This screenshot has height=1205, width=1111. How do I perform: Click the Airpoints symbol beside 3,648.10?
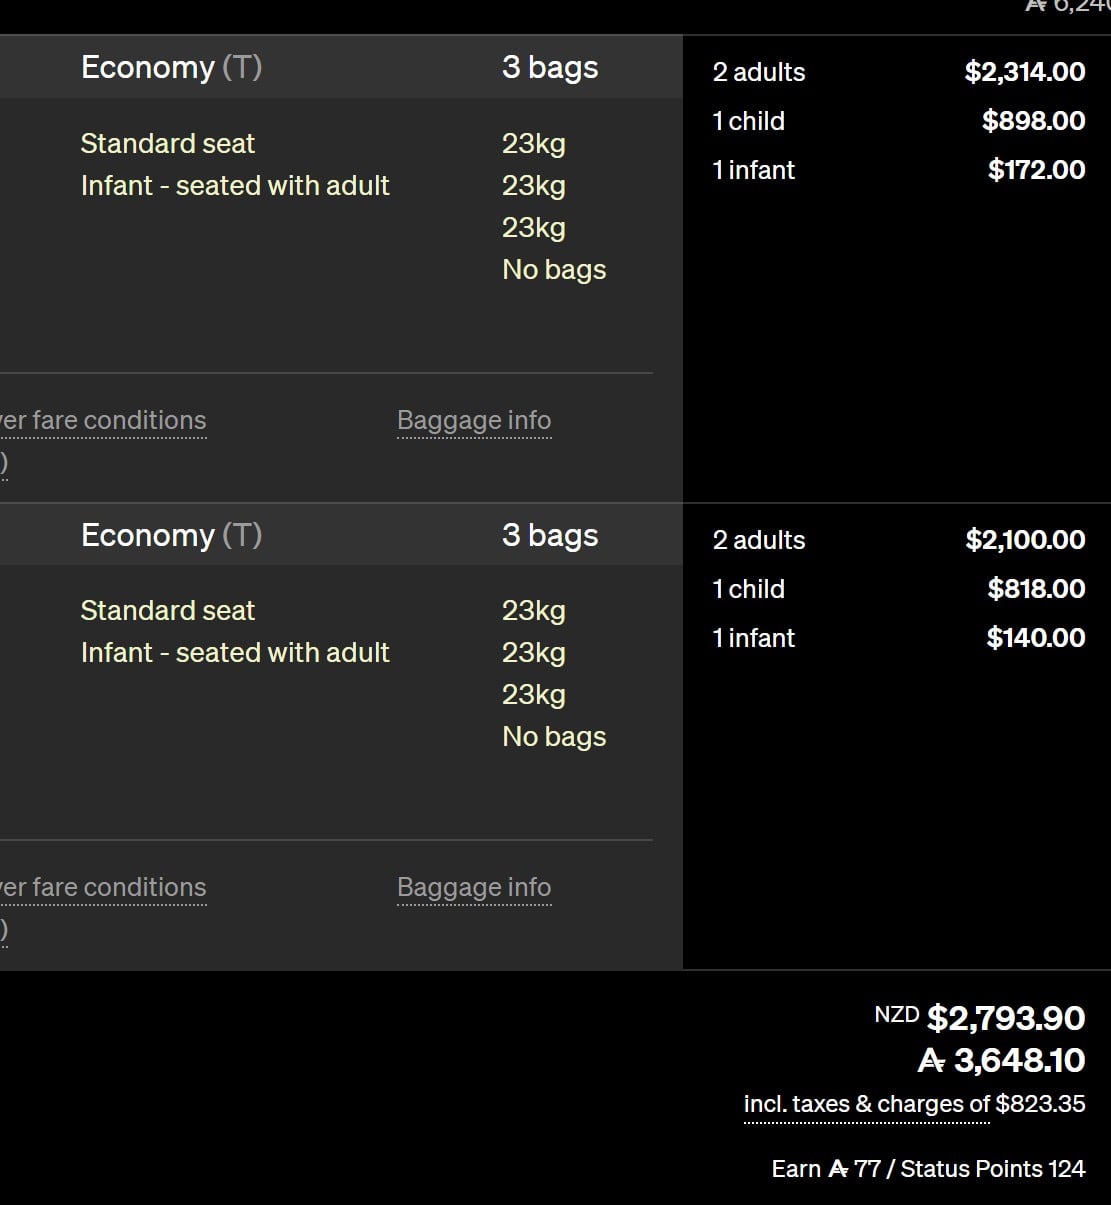931,1061
